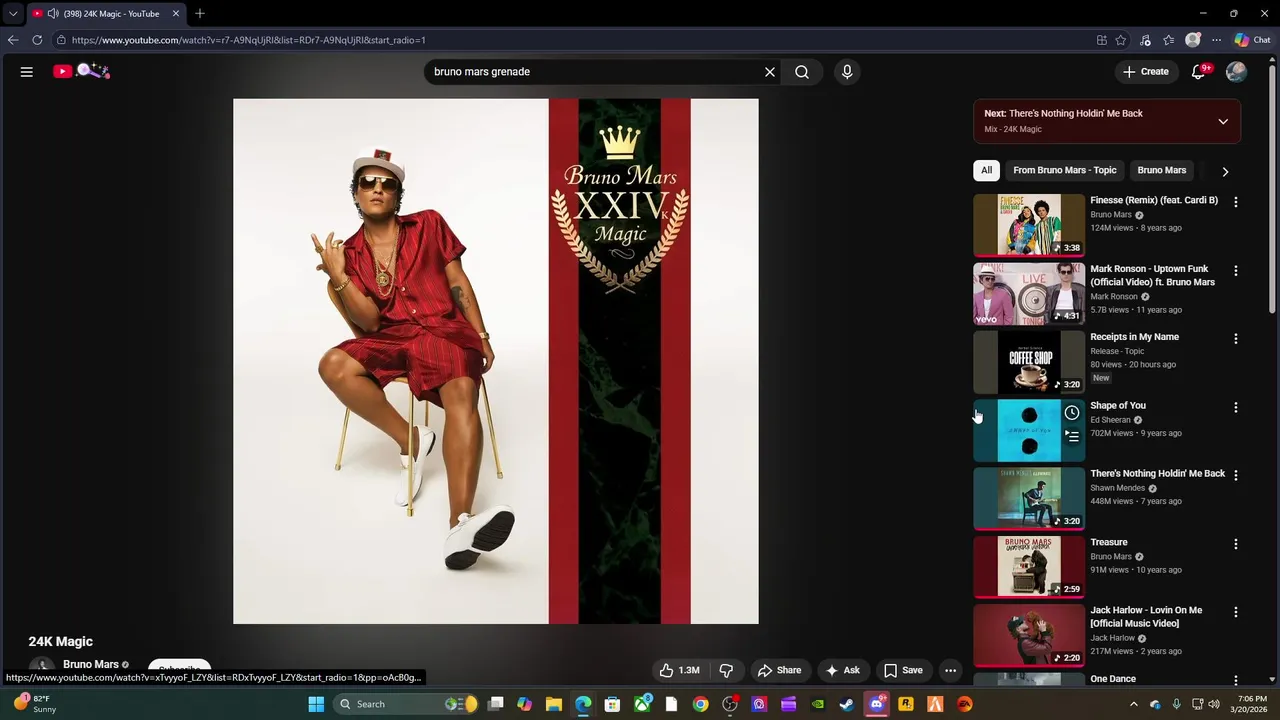Image resolution: width=1280 pixels, height=720 pixels.
Task: Go to YouTube home via the logo
Action: coord(81,71)
